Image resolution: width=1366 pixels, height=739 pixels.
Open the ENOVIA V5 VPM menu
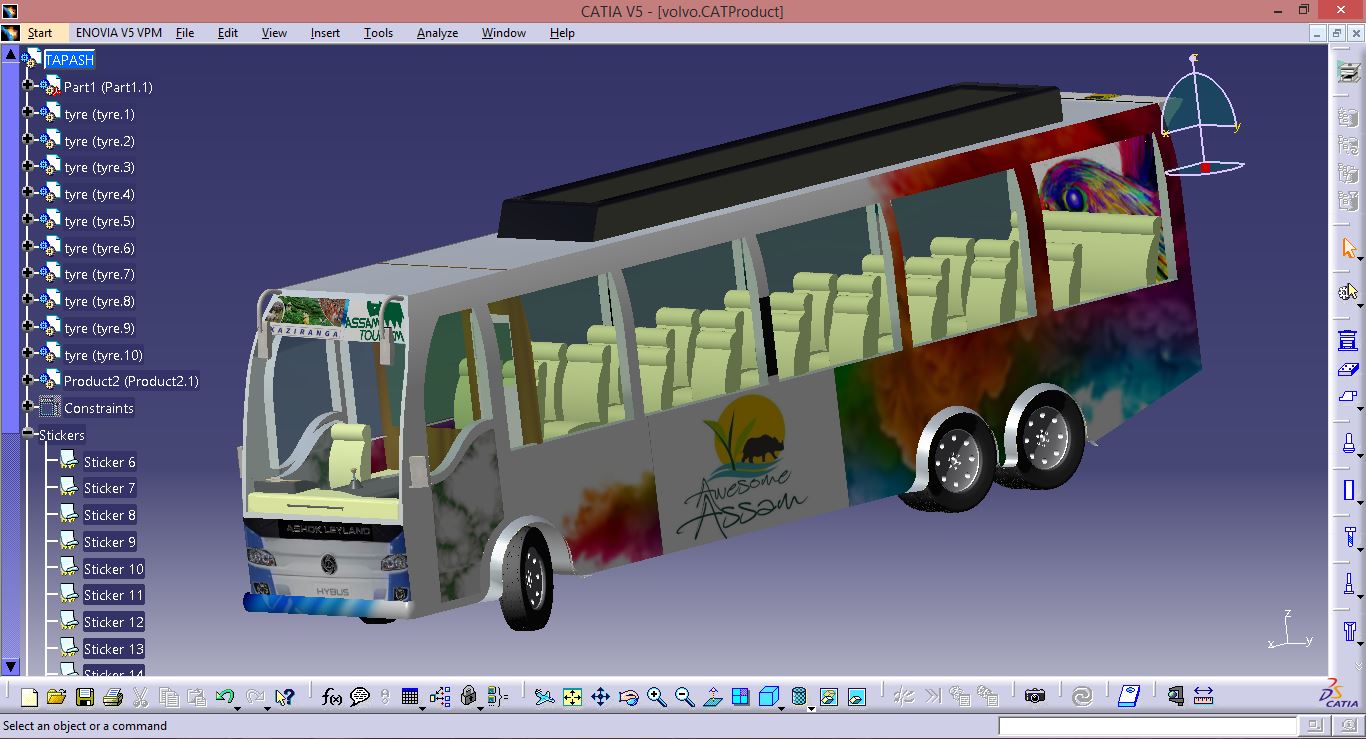[119, 33]
